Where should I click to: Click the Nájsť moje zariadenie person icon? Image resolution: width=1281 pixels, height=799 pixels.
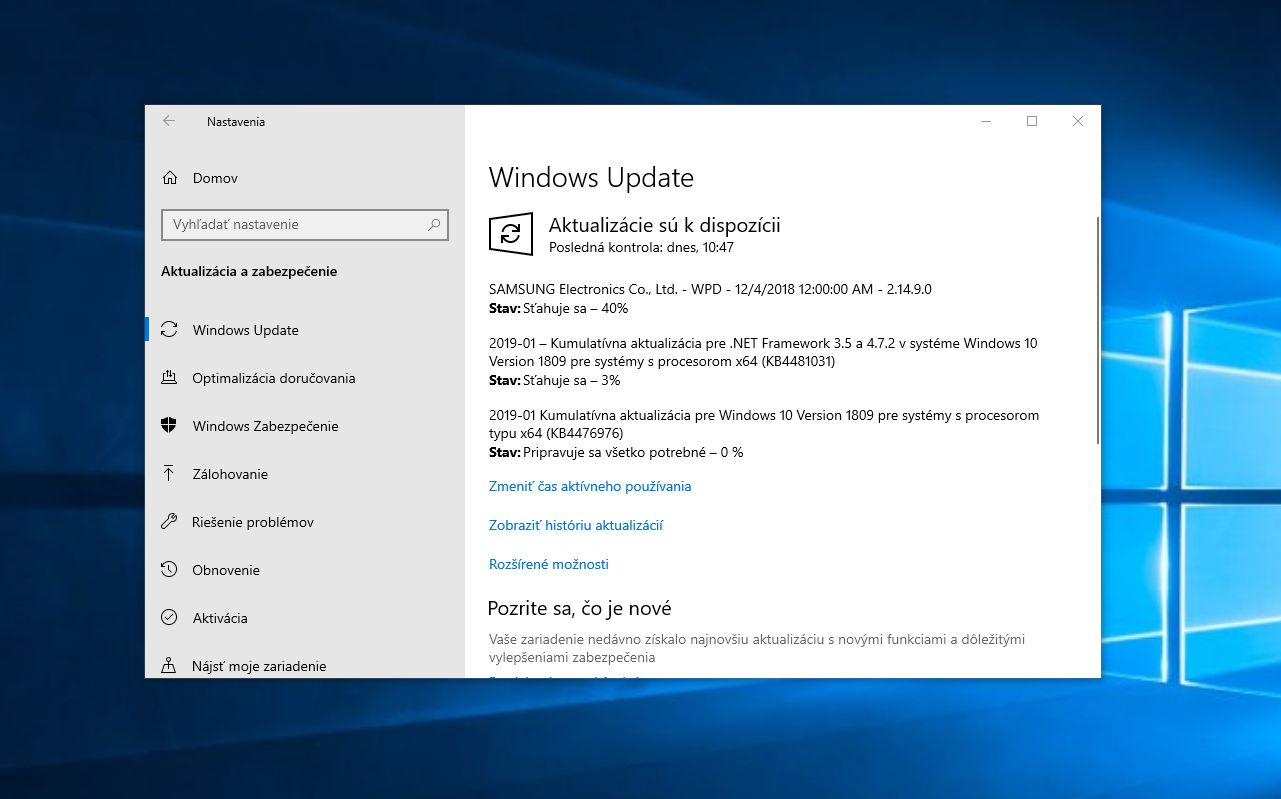pos(169,666)
